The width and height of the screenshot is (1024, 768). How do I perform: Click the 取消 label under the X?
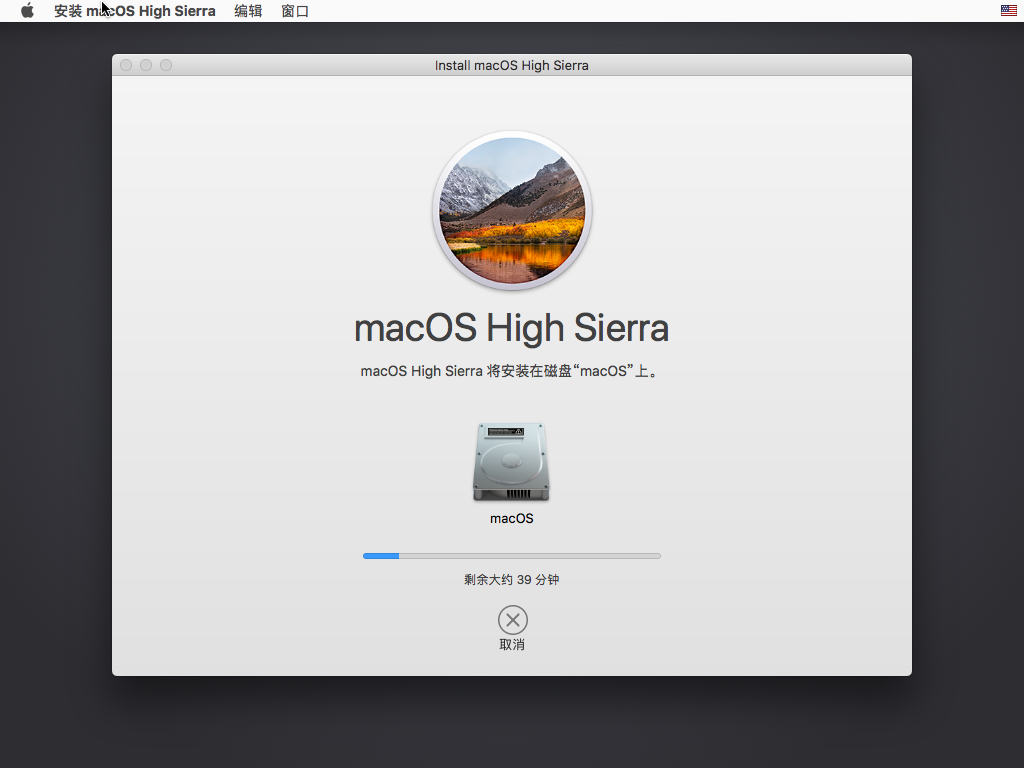(x=512, y=645)
